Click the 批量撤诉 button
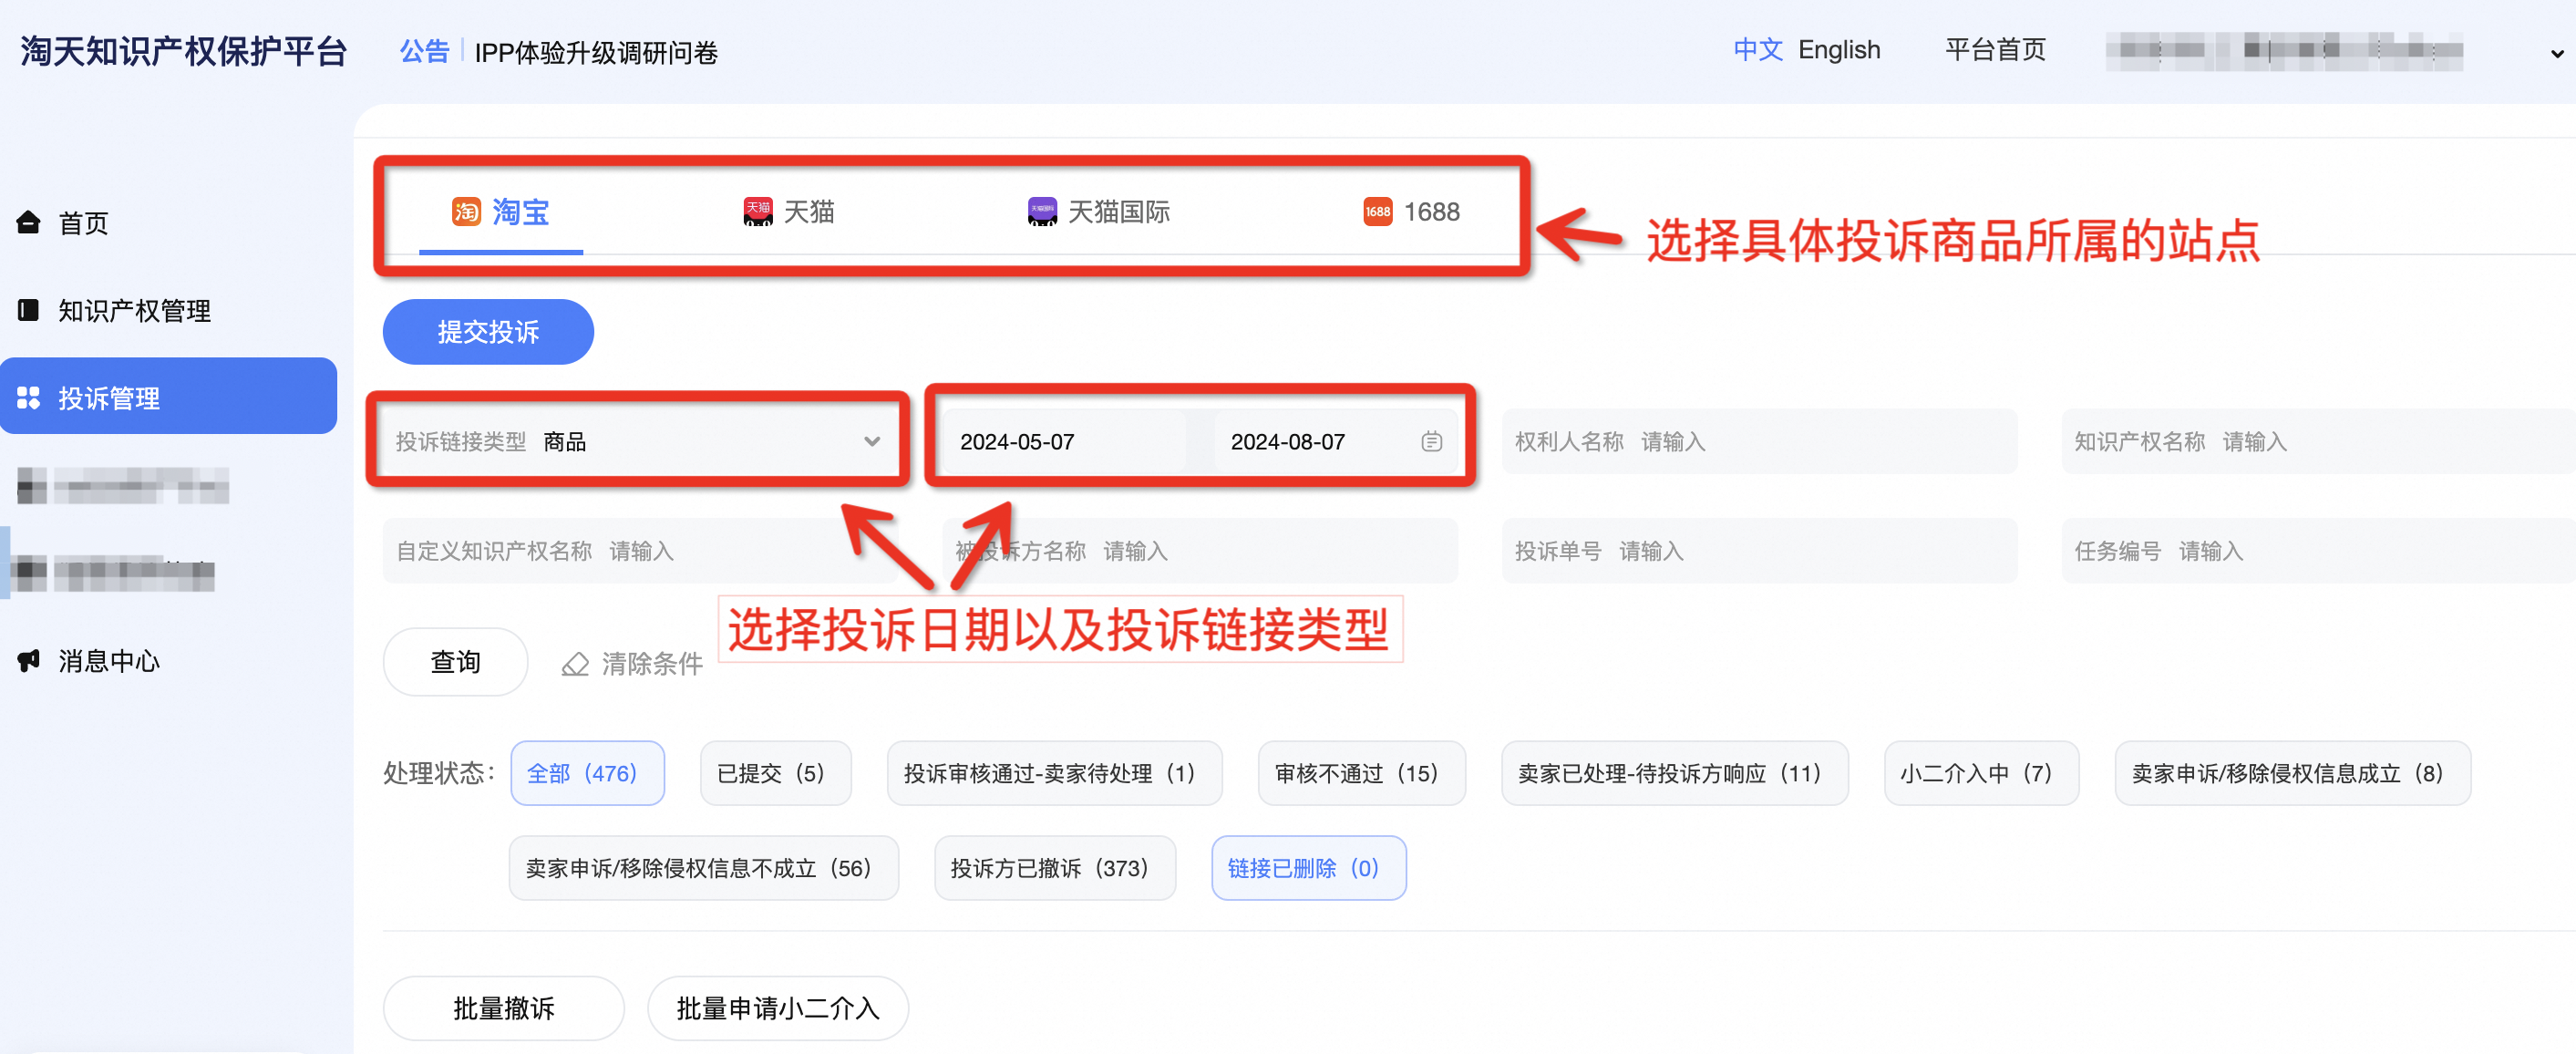 tap(503, 1007)
